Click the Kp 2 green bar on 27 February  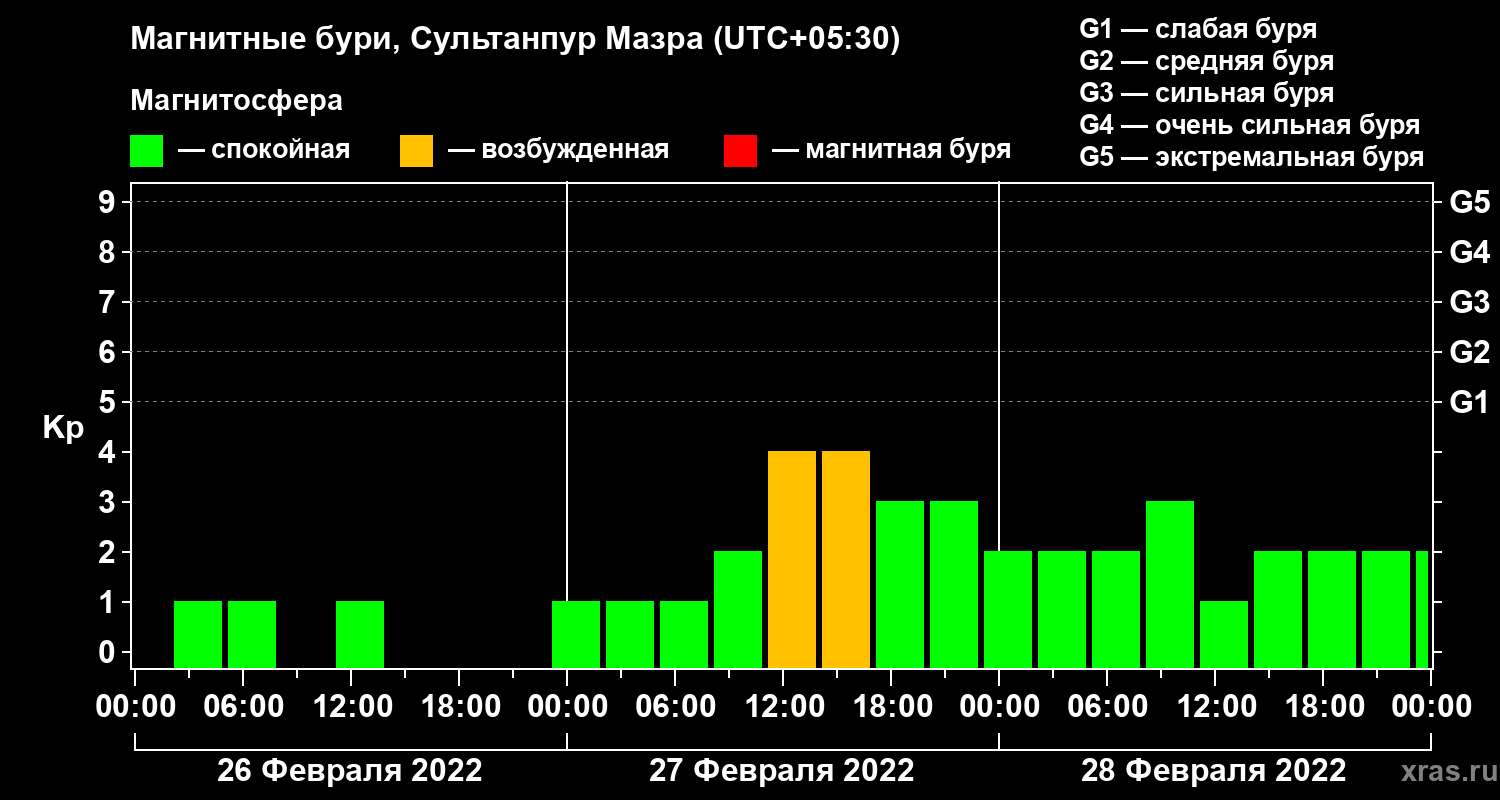[738, 609]
